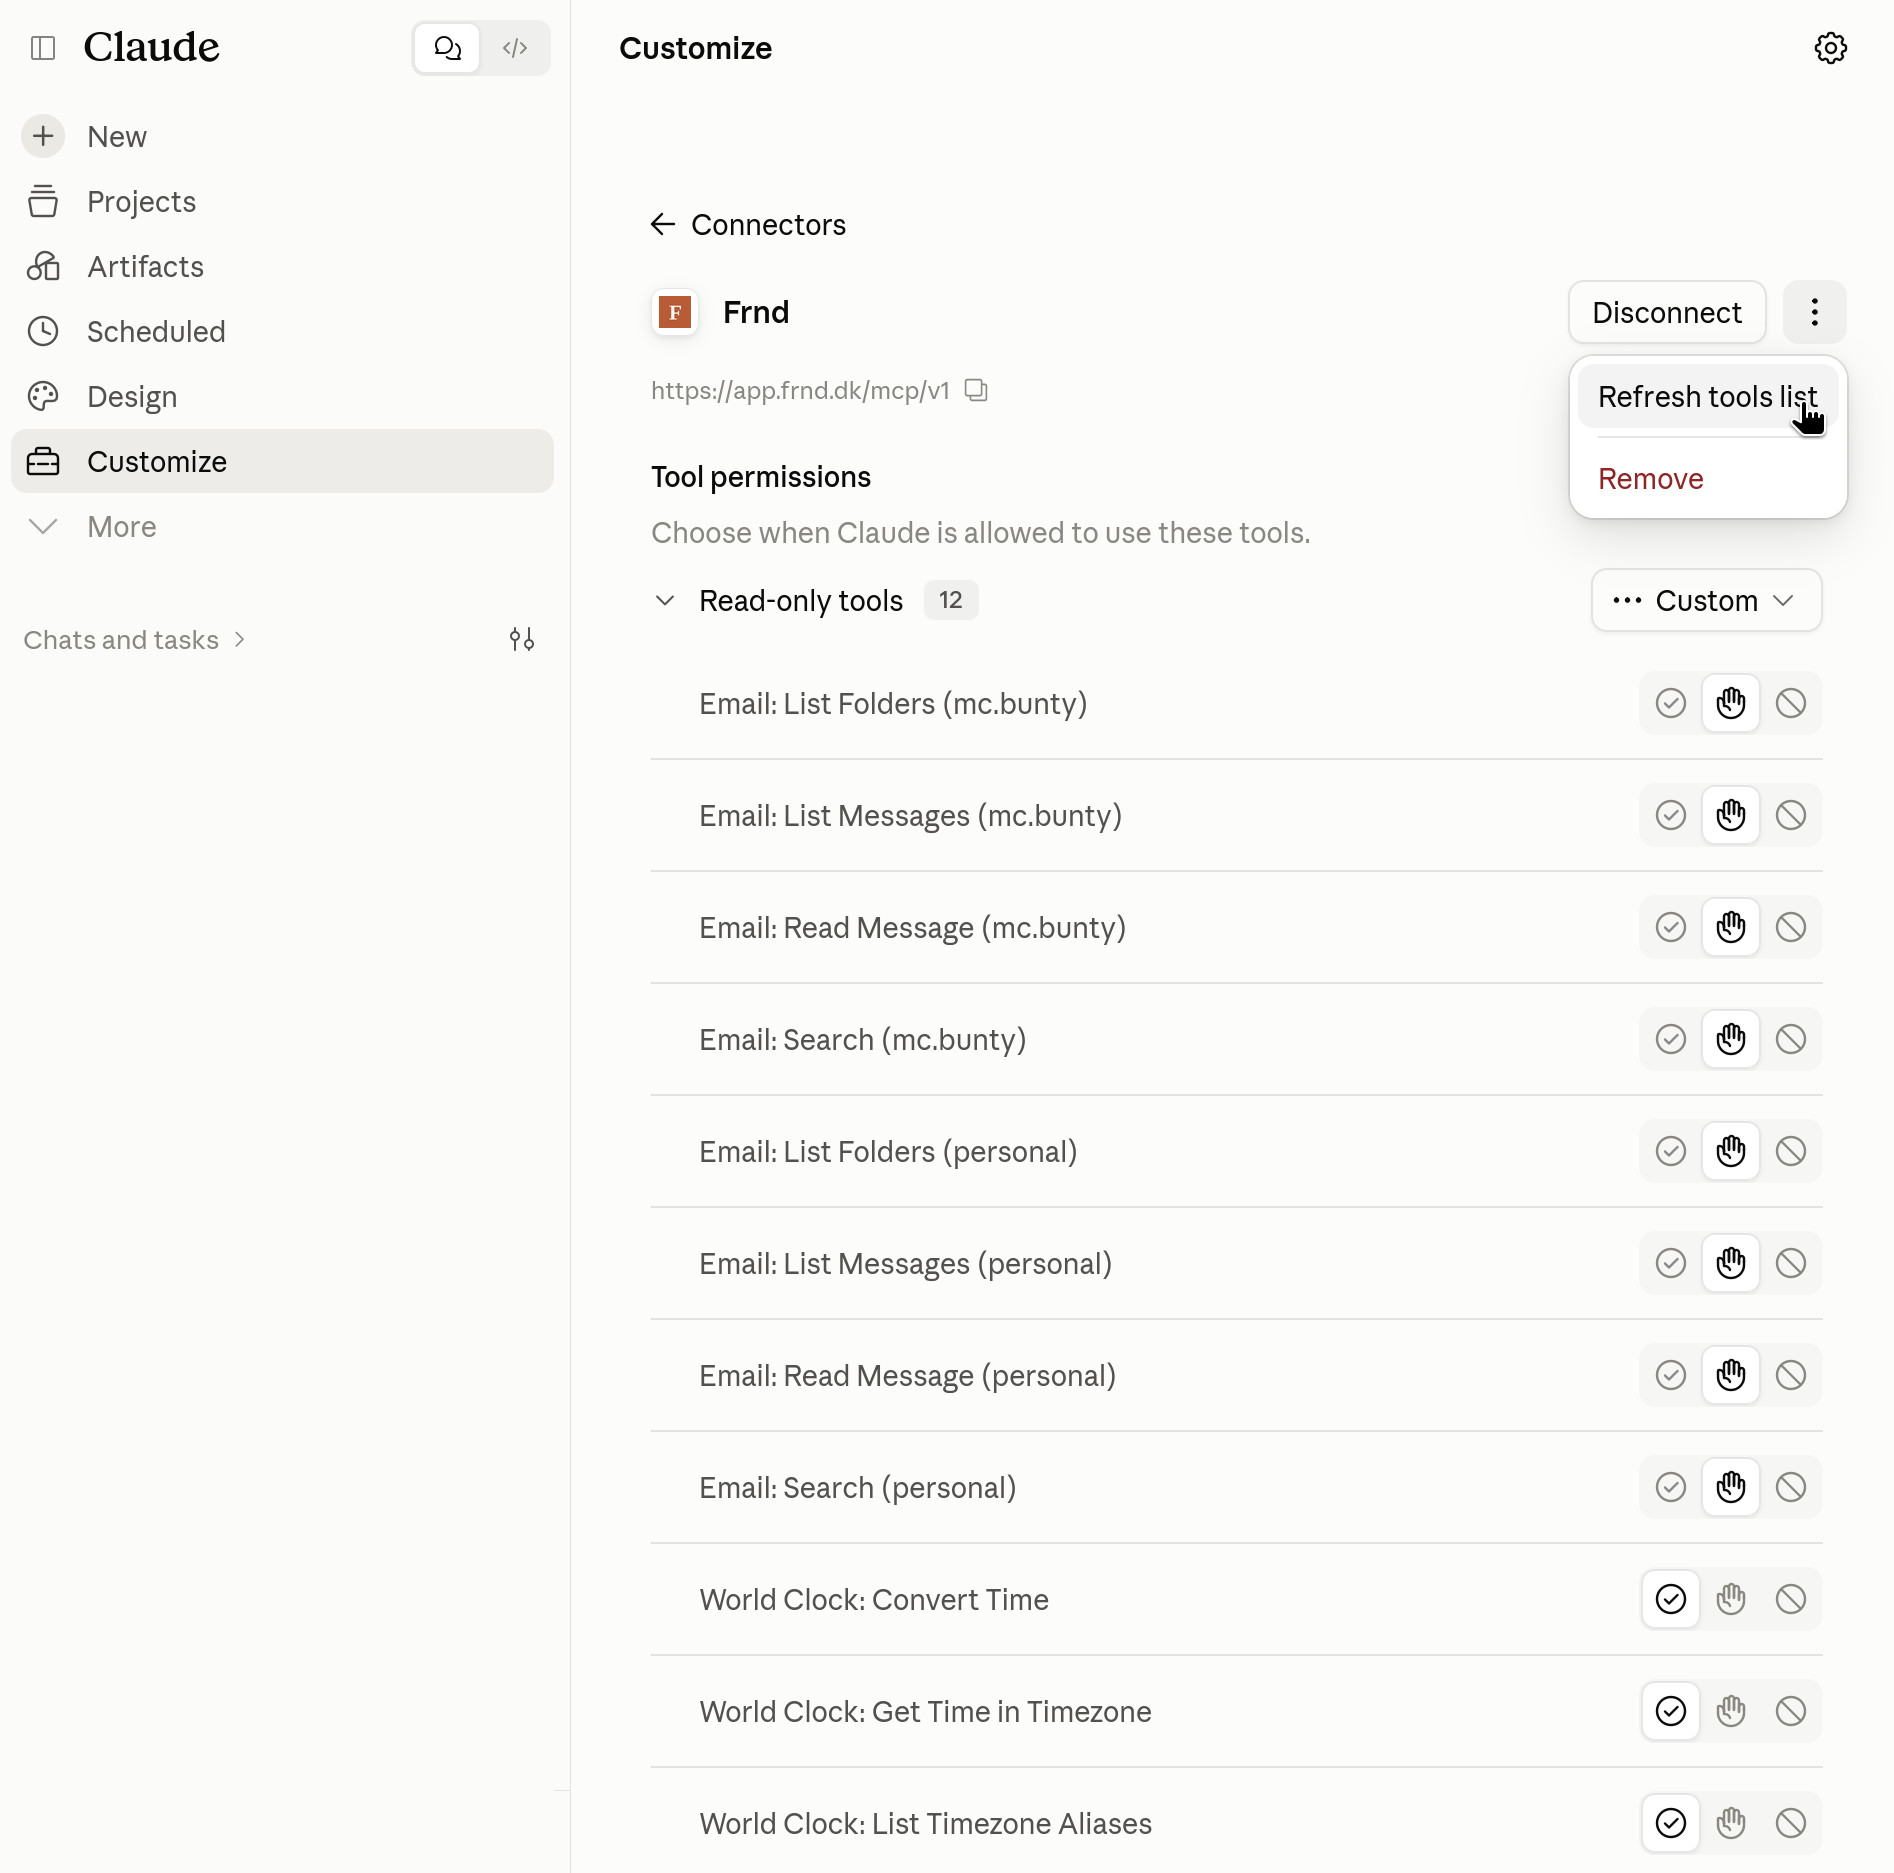Image resolution: width=1894 pixels, height=1873 pixels.
Task: Select Customize in sidebar
Action: click(x=282, y=461)
